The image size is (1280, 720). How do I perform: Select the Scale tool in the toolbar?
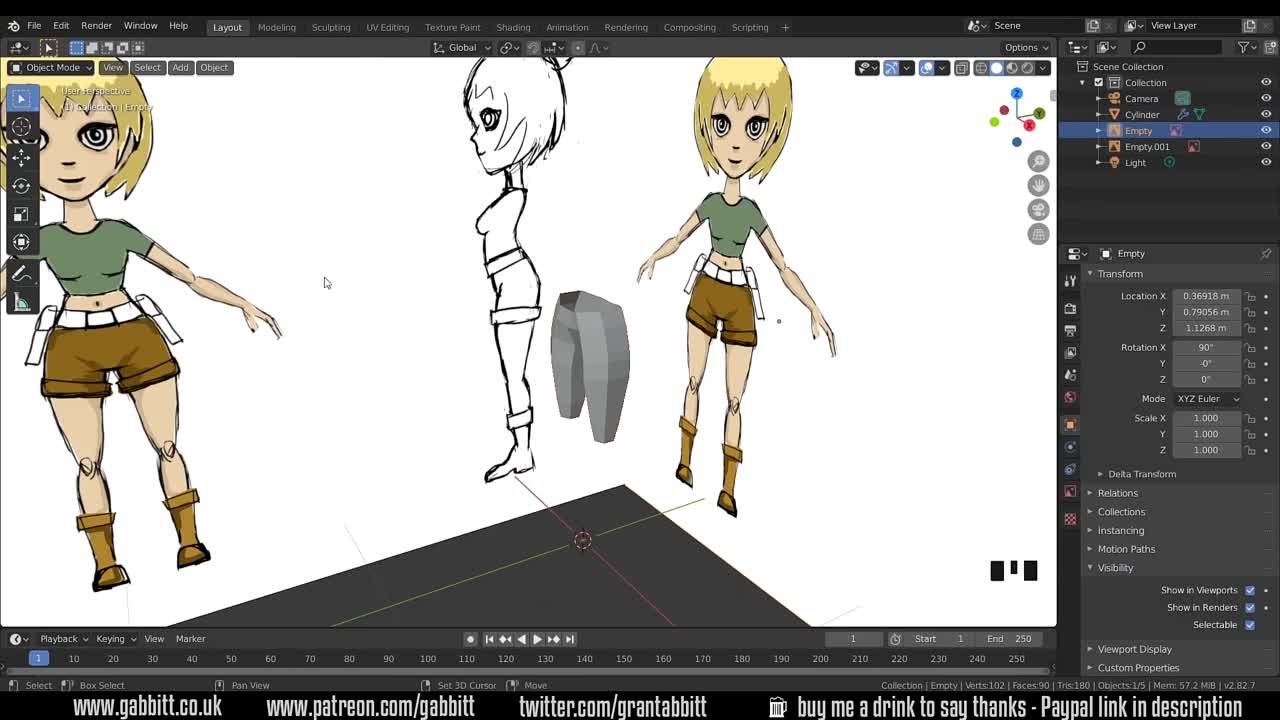[x=22, y=214]
